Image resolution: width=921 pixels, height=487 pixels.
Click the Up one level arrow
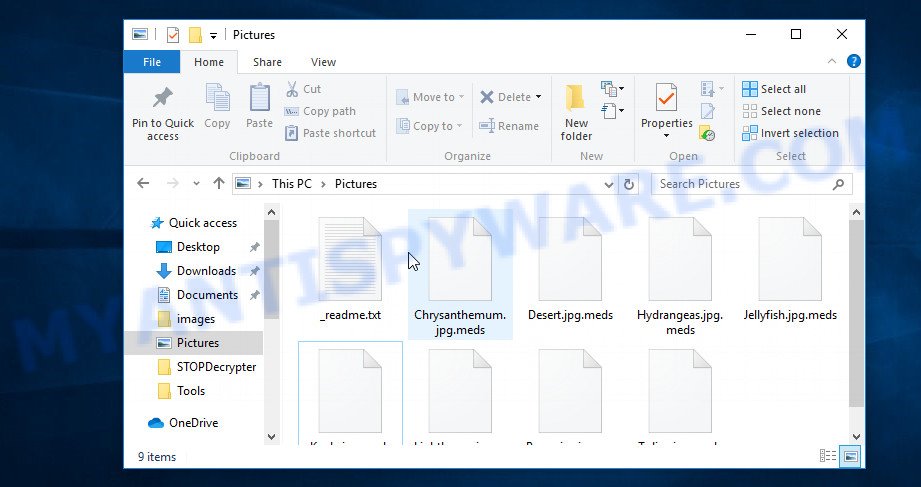coord(219,183)
